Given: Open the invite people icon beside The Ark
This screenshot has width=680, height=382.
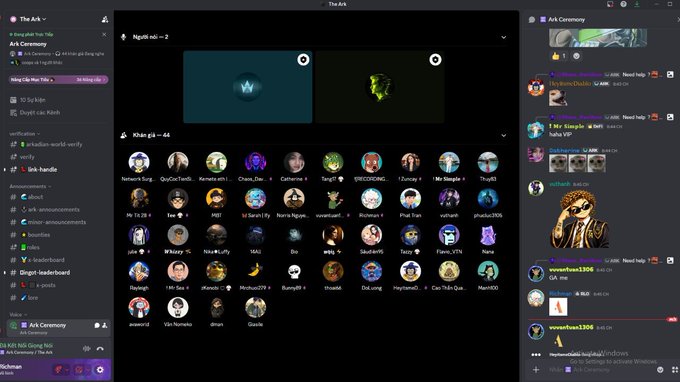Looking at the screenshot, I should pos(105,19).
